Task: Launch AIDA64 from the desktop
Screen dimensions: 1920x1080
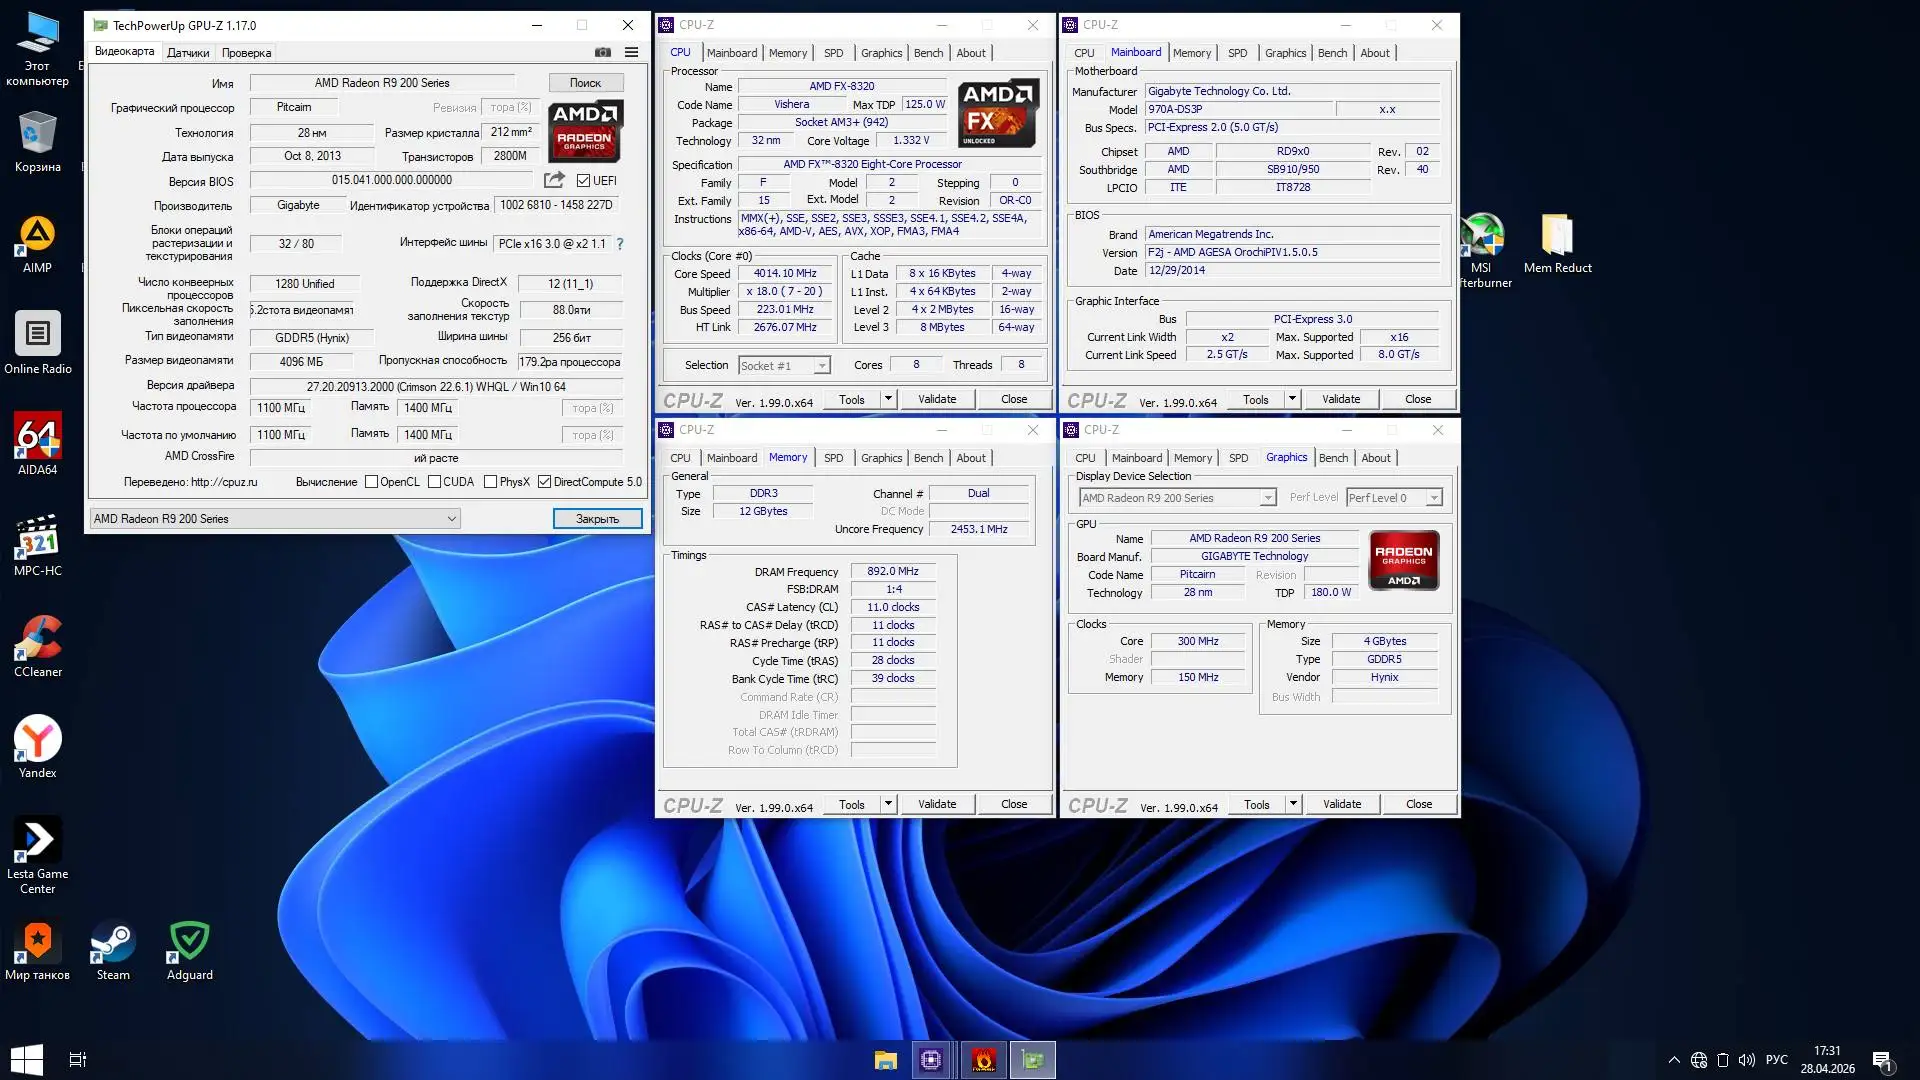Action: [37, 444]
